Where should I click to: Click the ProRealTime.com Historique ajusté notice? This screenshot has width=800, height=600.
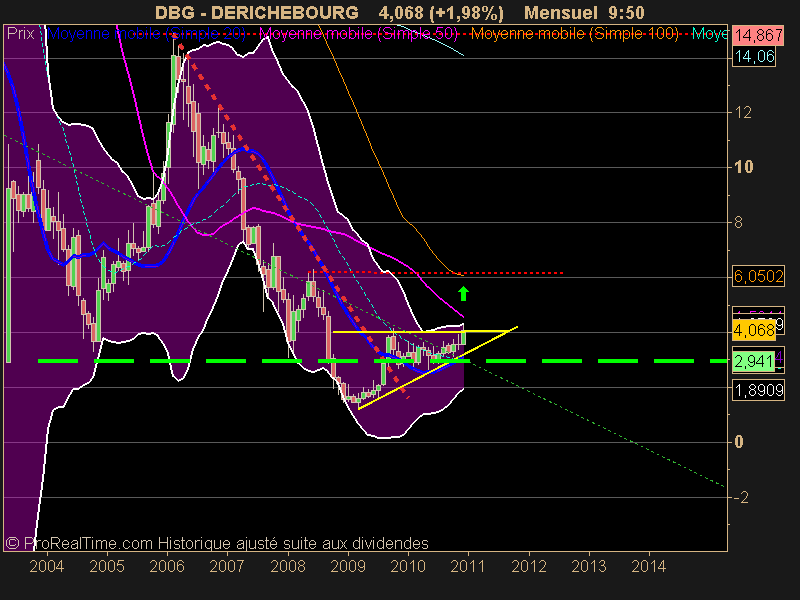tap(217, 543)
